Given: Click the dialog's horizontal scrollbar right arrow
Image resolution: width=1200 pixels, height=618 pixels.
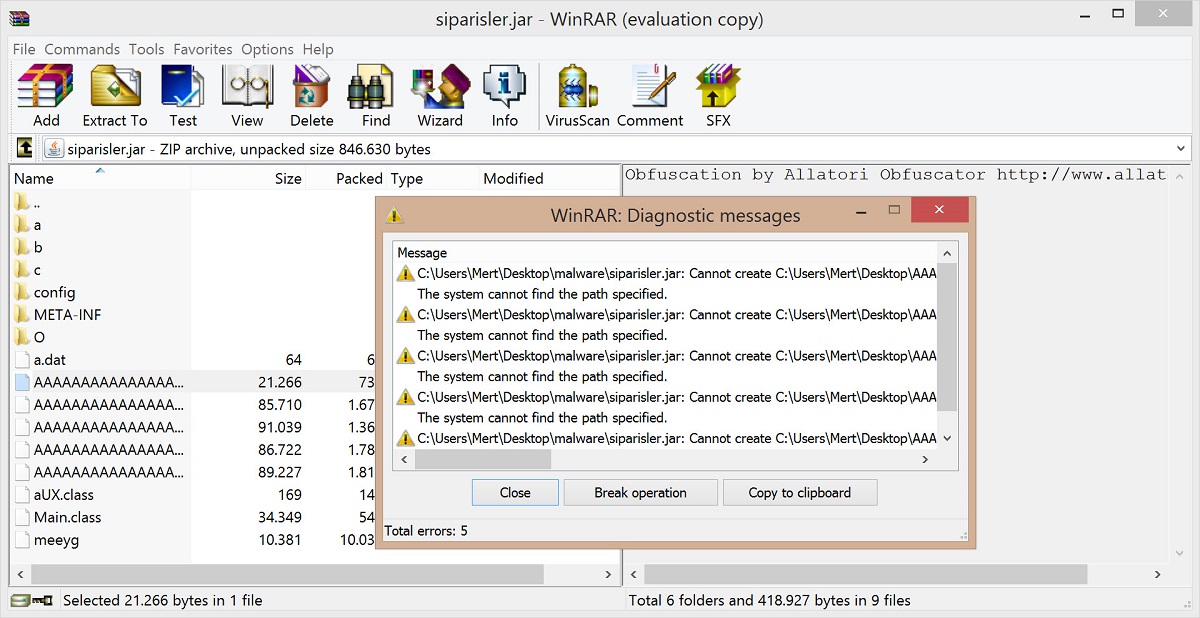Looking at the screenshot, I should click(925, 459).
